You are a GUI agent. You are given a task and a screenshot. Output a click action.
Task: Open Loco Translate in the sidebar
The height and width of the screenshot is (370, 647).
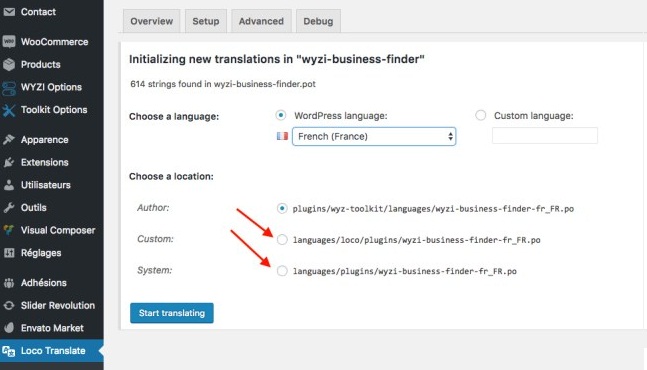(52, 351)
